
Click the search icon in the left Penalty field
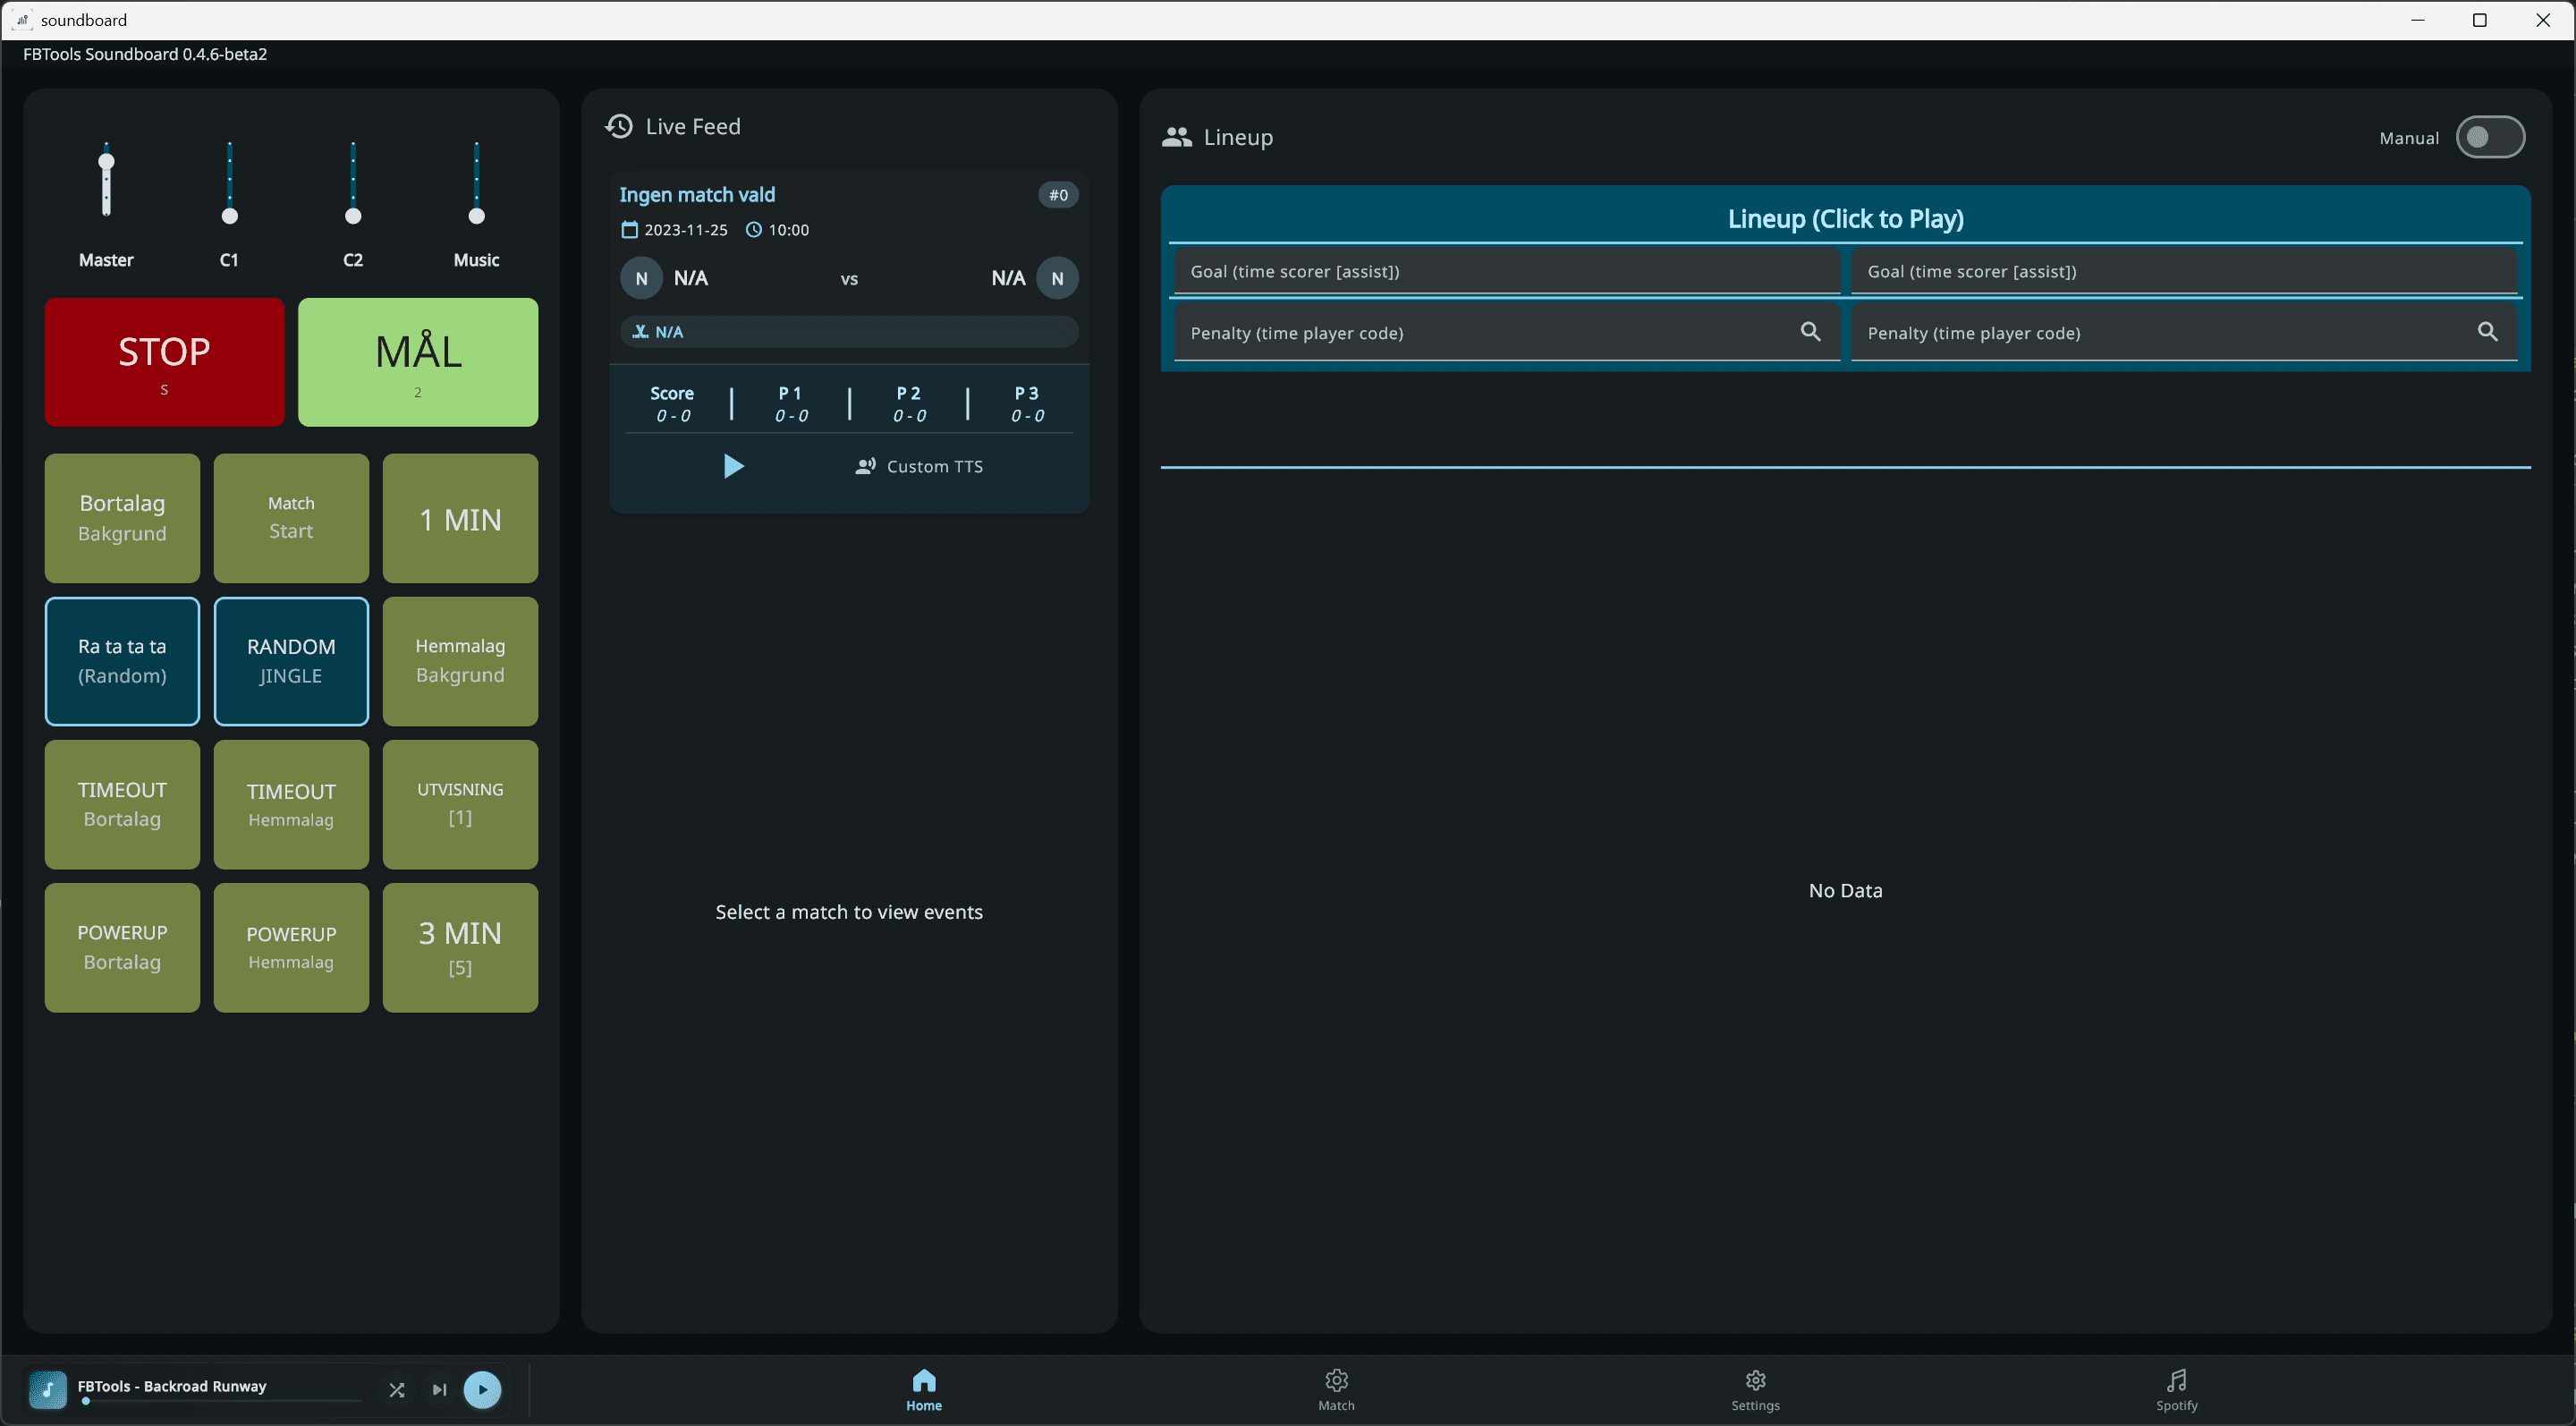click(1811, 331)
